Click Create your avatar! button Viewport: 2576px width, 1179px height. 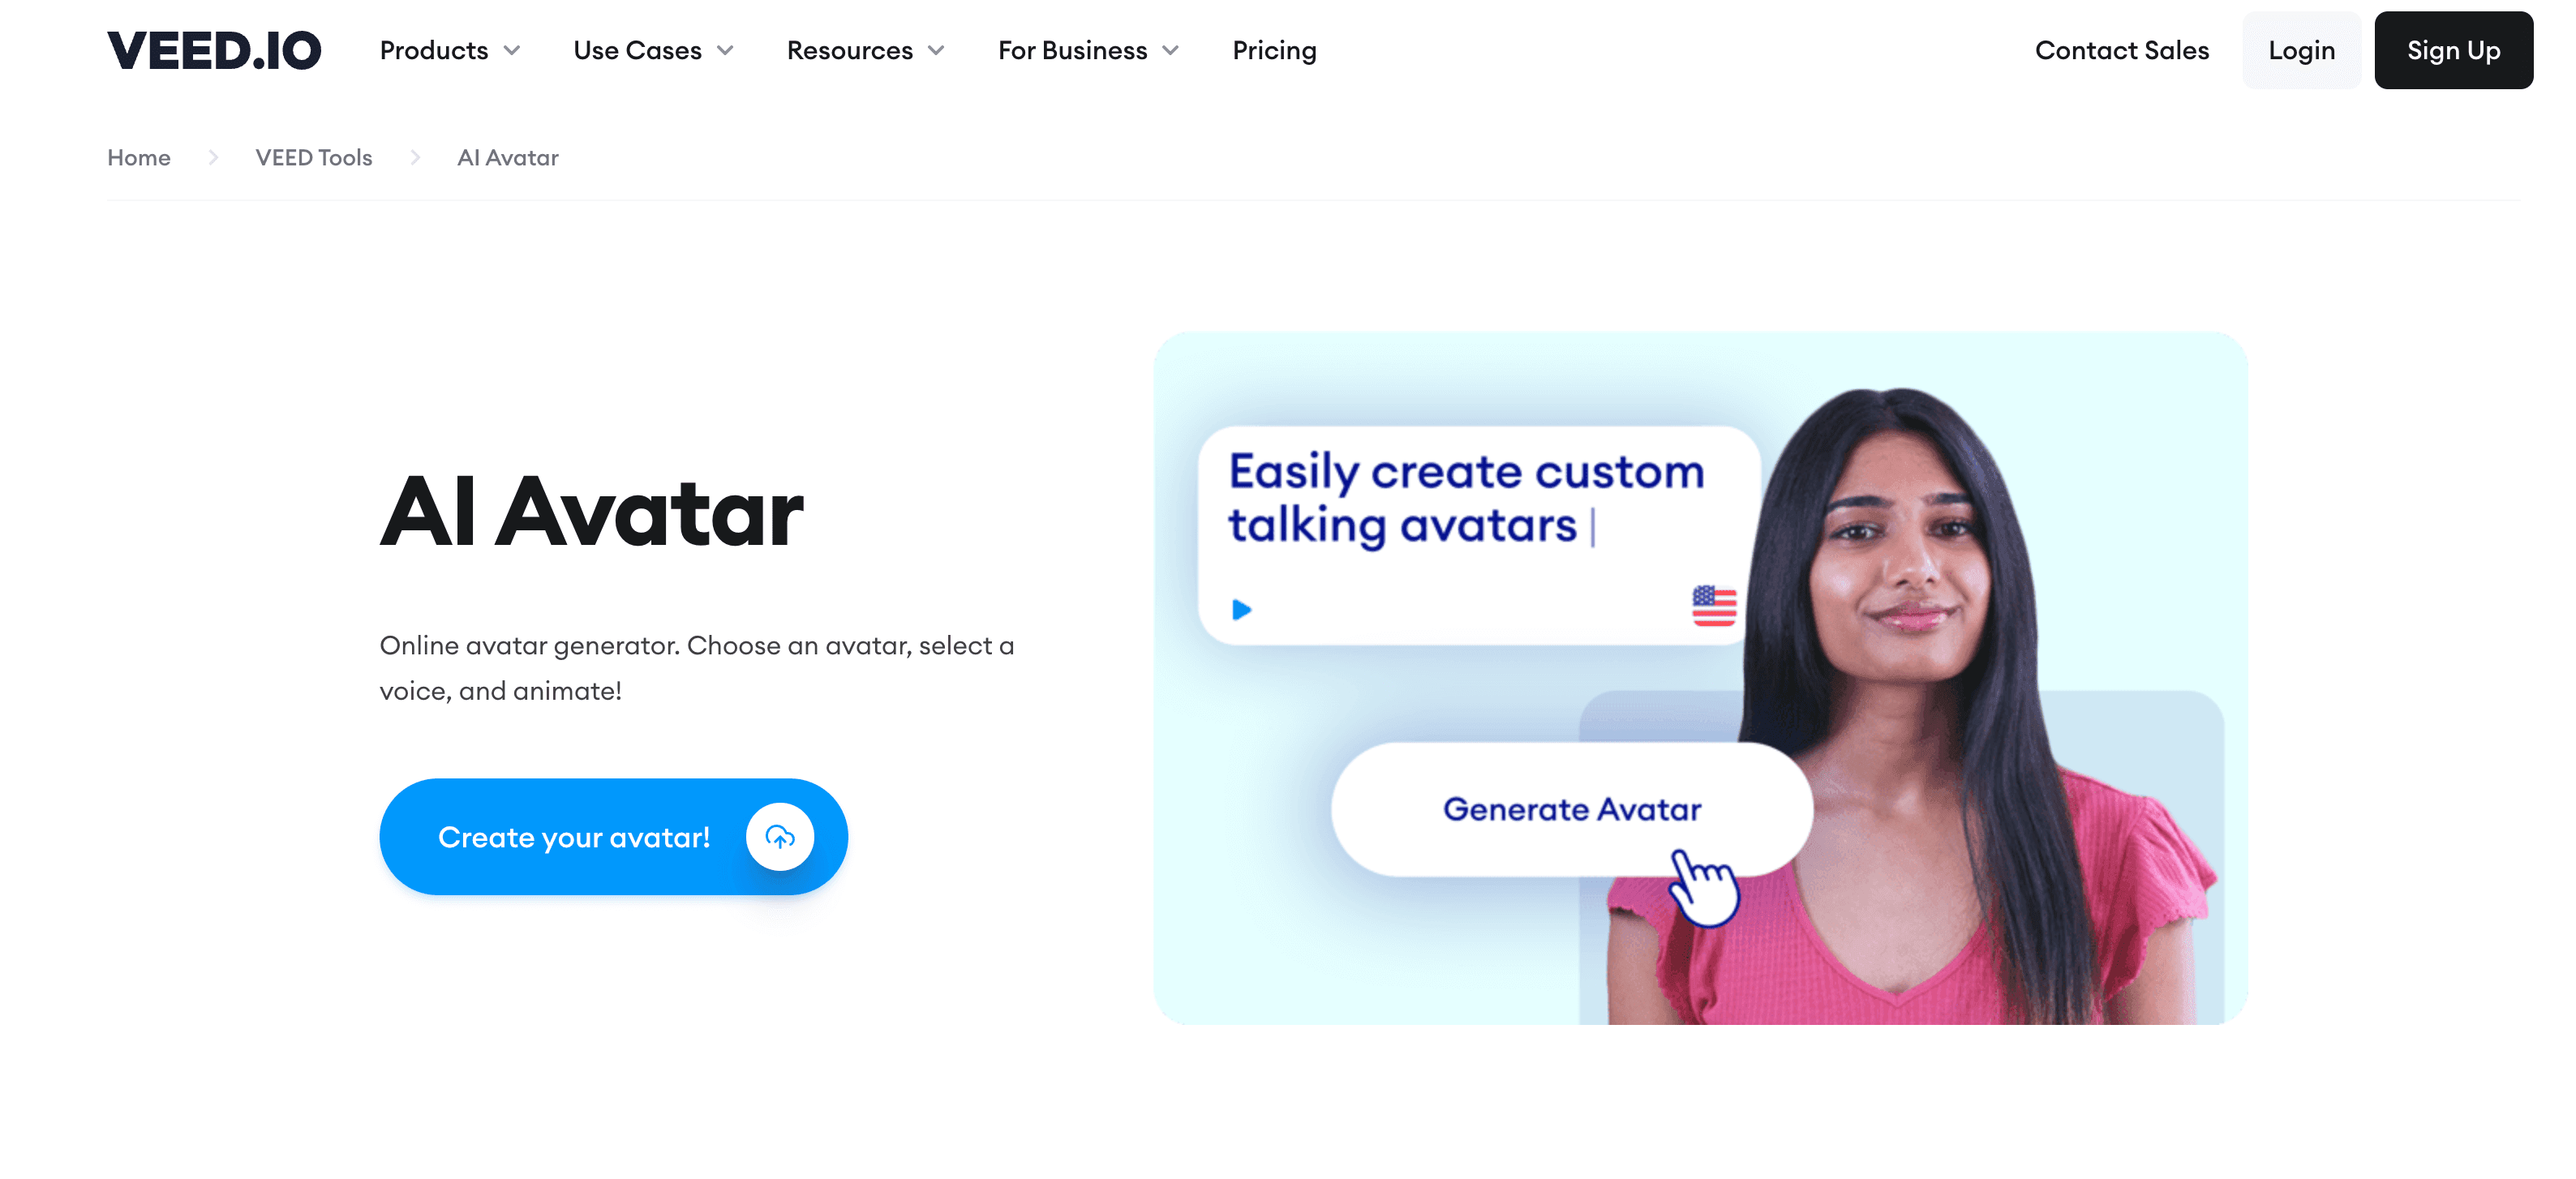(613, 837)
